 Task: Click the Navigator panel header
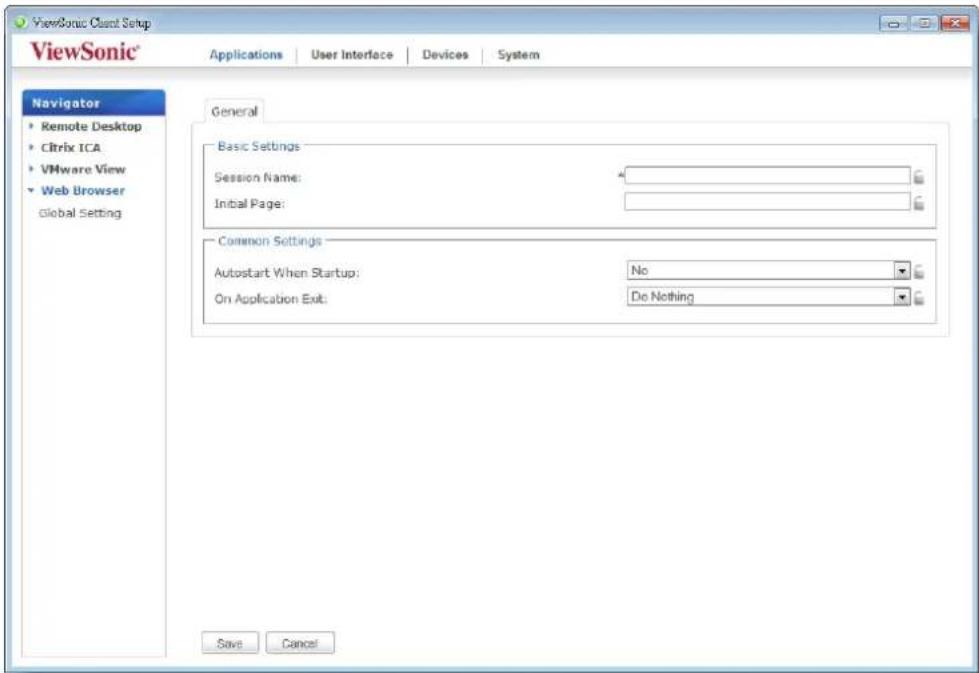pyautogui.click(x=94, y=103)
